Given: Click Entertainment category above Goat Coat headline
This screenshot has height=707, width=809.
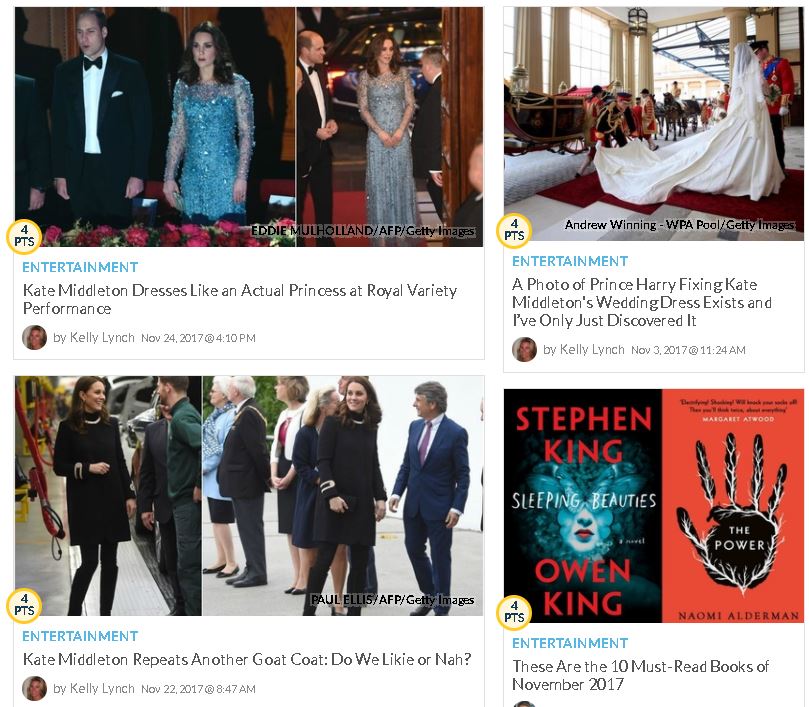Looking at the screenshot, I should 80,636.
